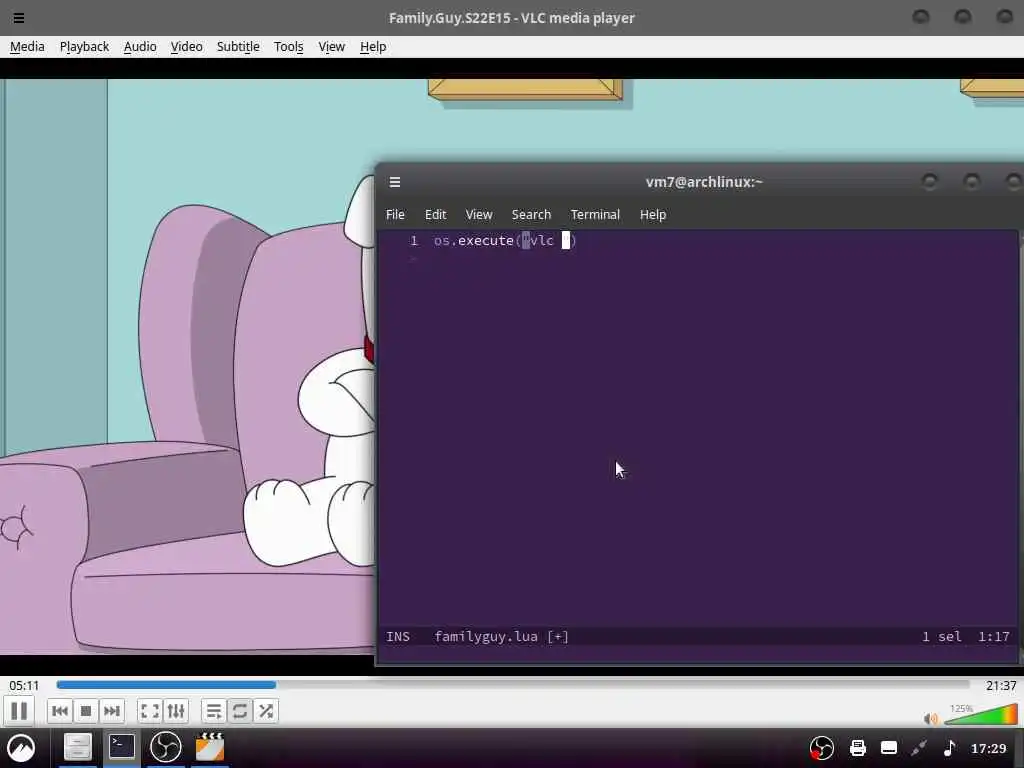The image size is (1024, 768).
Task: Open the VLC Playback menu
Action: 84,46
